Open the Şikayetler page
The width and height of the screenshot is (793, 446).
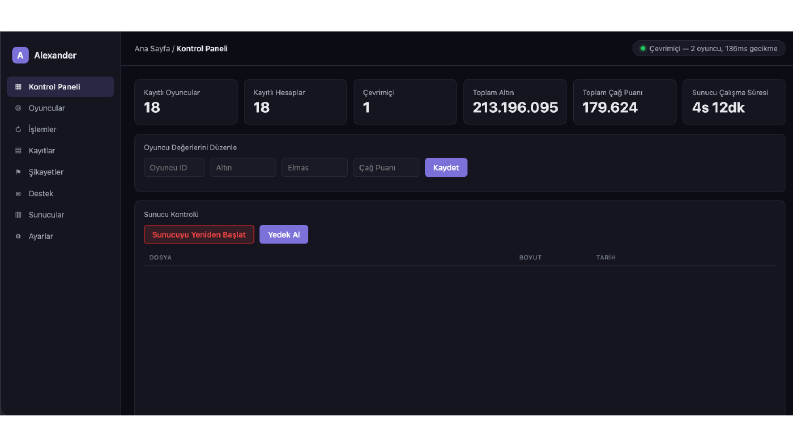[60, 172]
